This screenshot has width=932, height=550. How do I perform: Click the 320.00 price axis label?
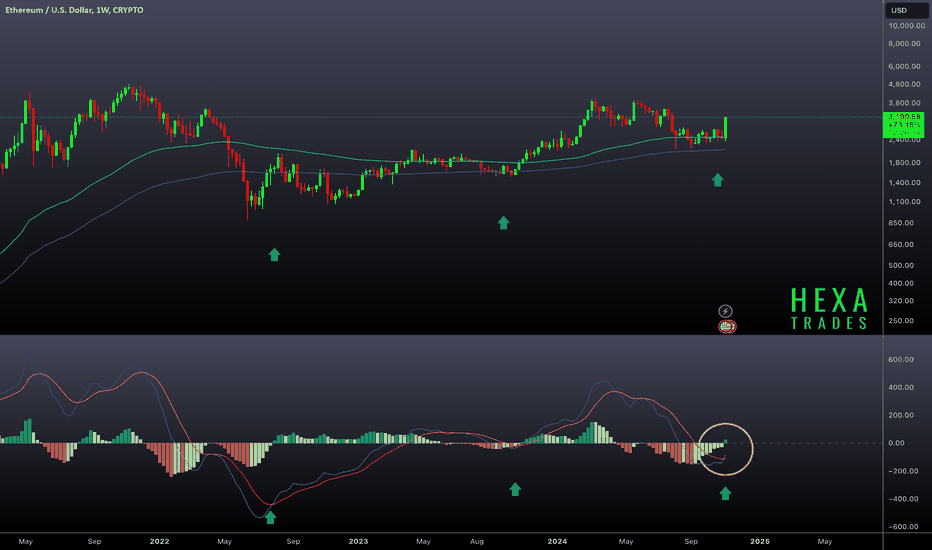pos(901,301)
